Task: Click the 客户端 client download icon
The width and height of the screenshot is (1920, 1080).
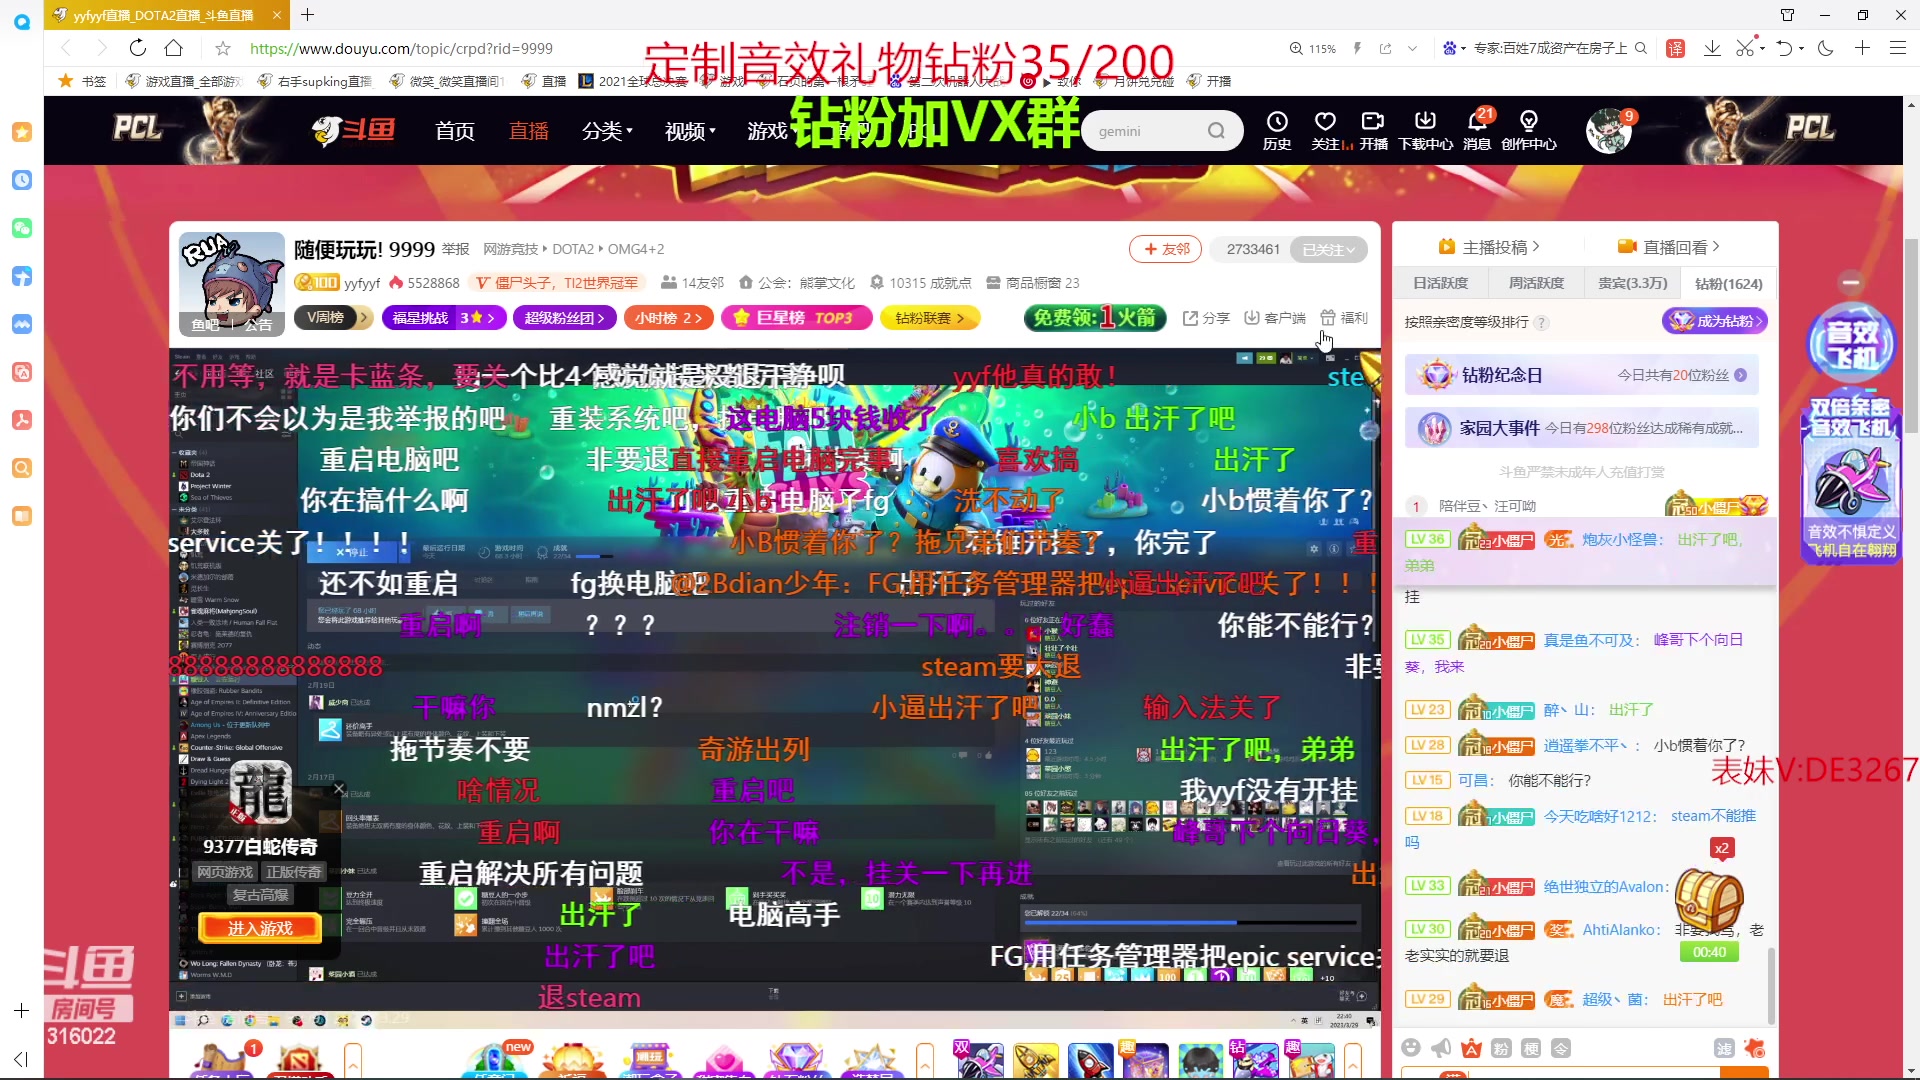Action: click(1275, 318)
